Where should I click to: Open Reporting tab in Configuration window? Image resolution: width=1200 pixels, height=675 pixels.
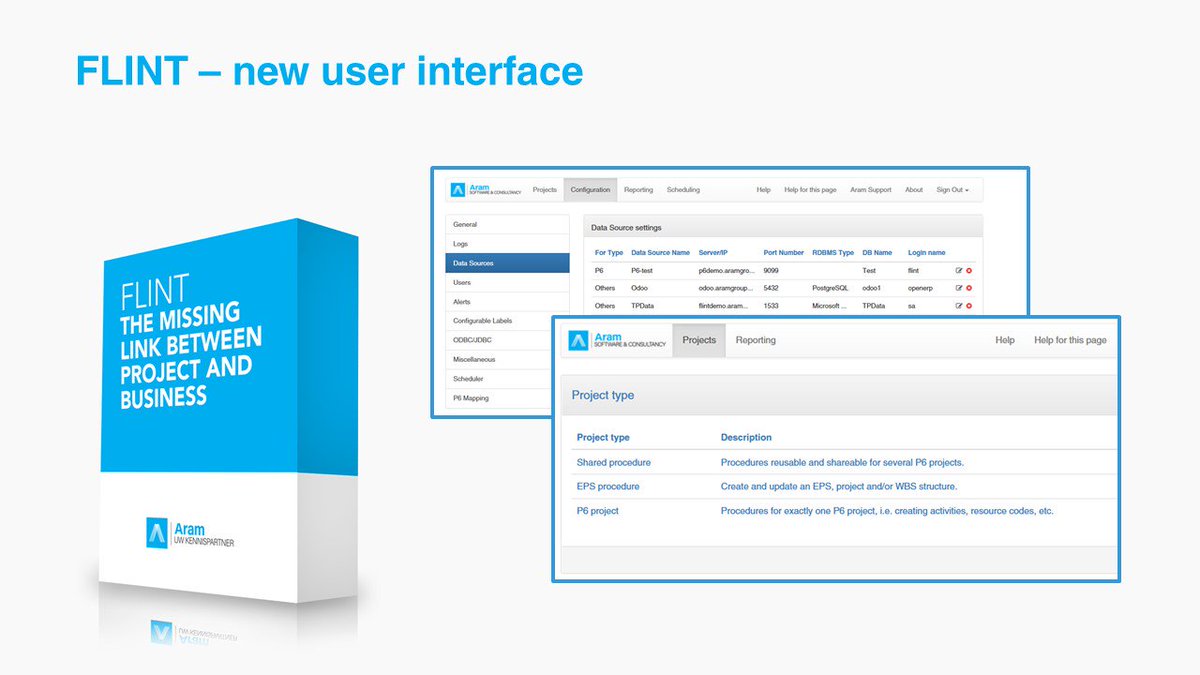(638, 190)
